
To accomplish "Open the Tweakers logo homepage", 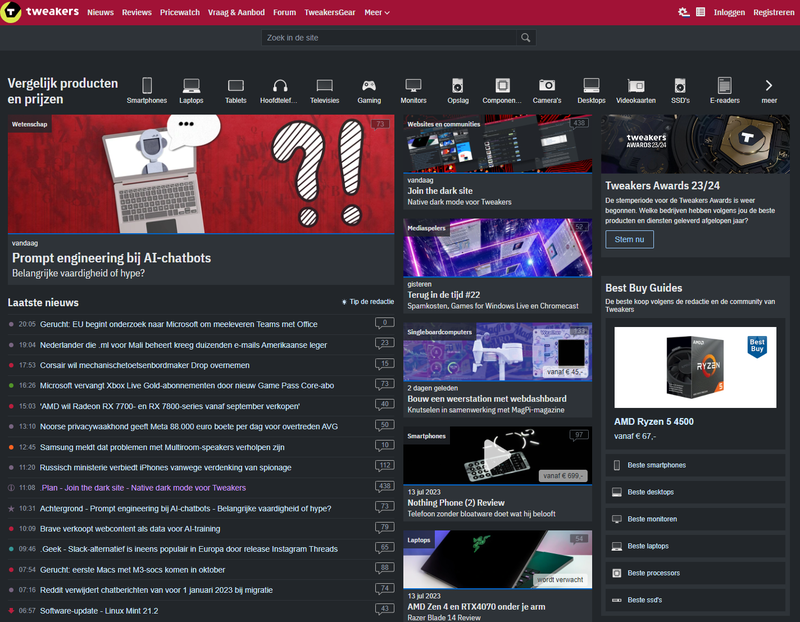I will tap(40, 11).
